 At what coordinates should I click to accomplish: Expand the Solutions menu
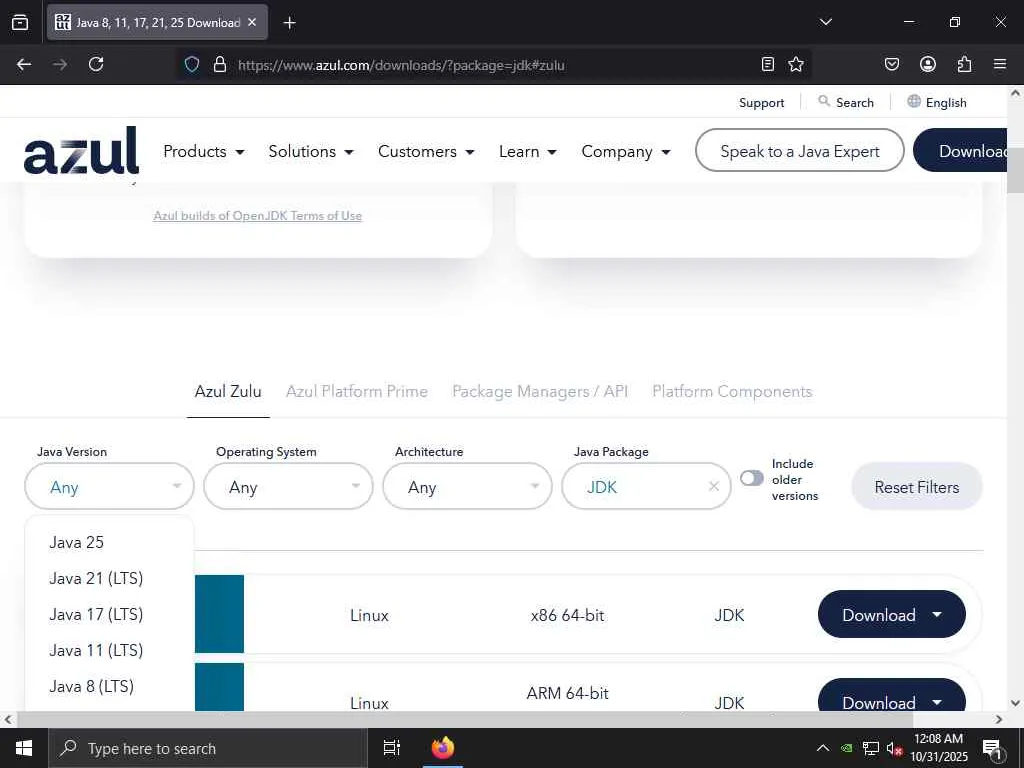click(311, 152)
